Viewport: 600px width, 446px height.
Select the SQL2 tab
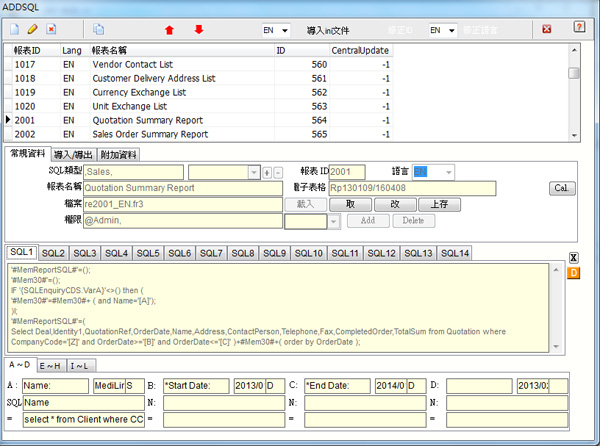(53, 253)
